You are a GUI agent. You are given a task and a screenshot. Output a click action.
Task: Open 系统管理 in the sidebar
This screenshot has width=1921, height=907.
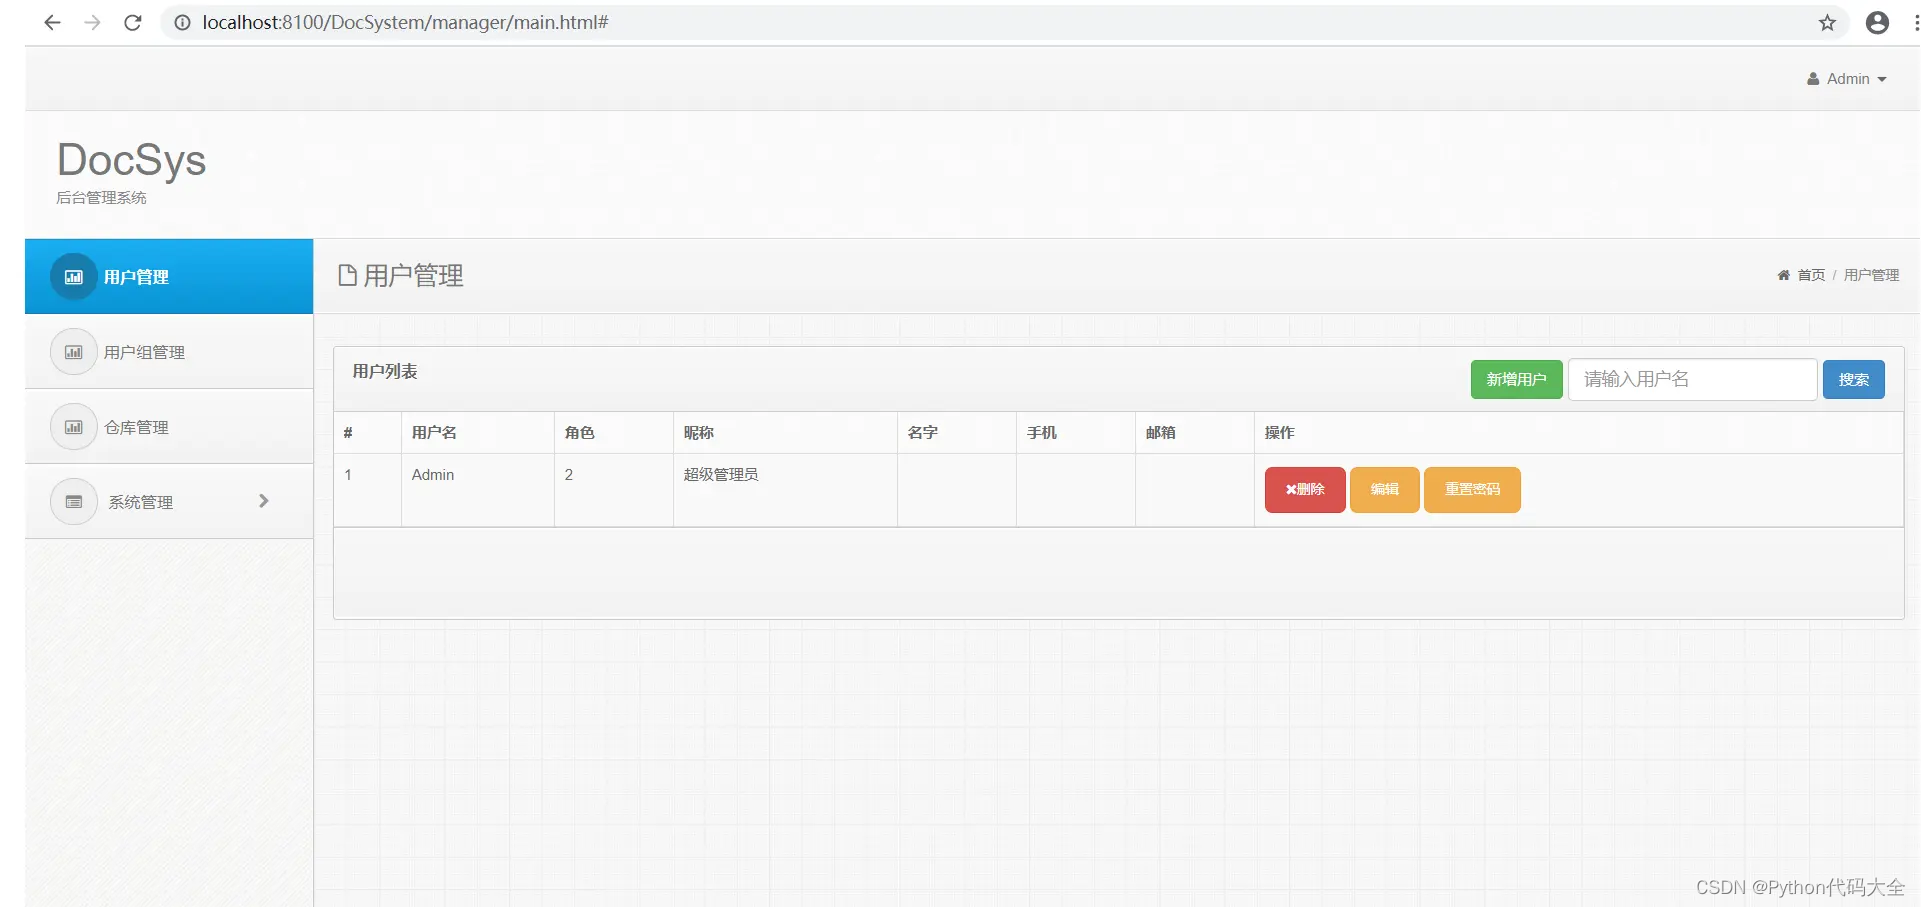coord(169,502)
